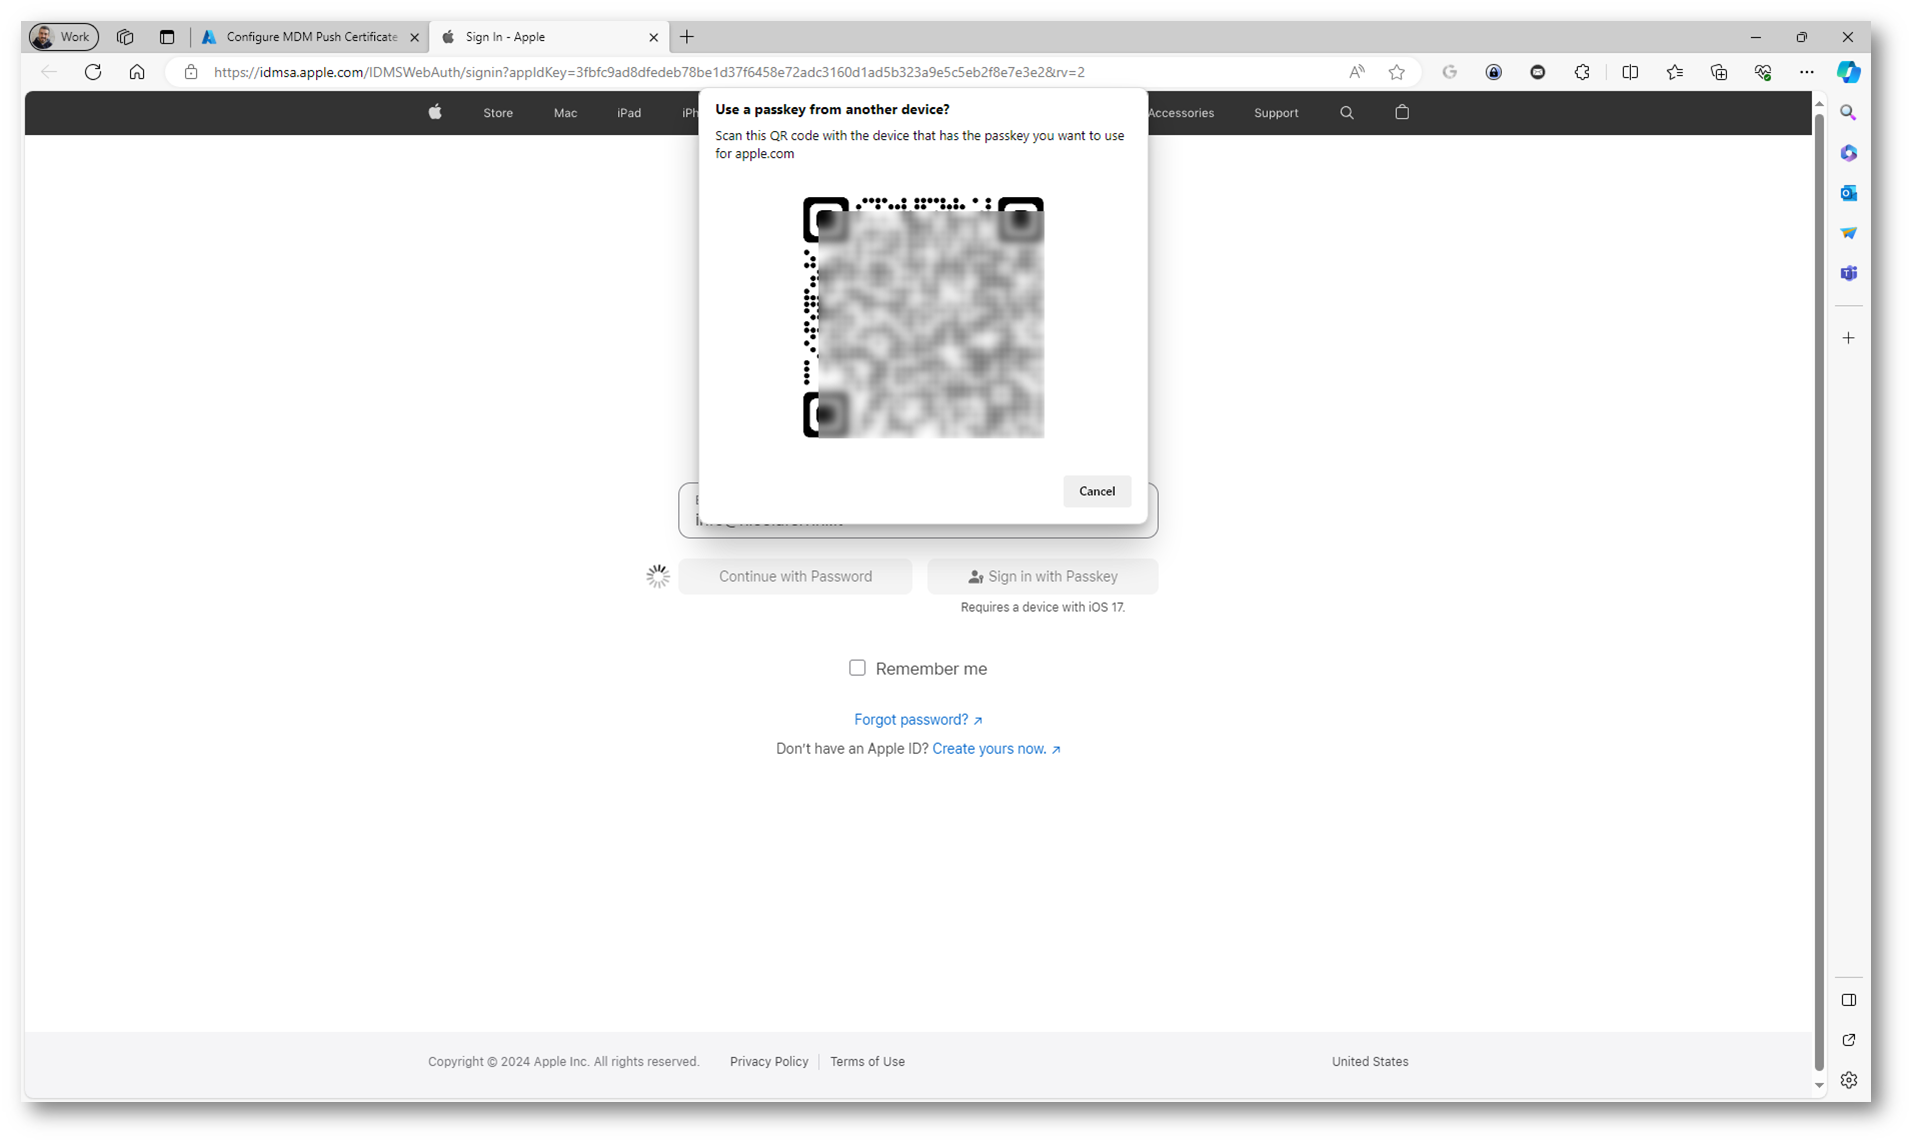Go to the browser home page icon

click(137, 72)
